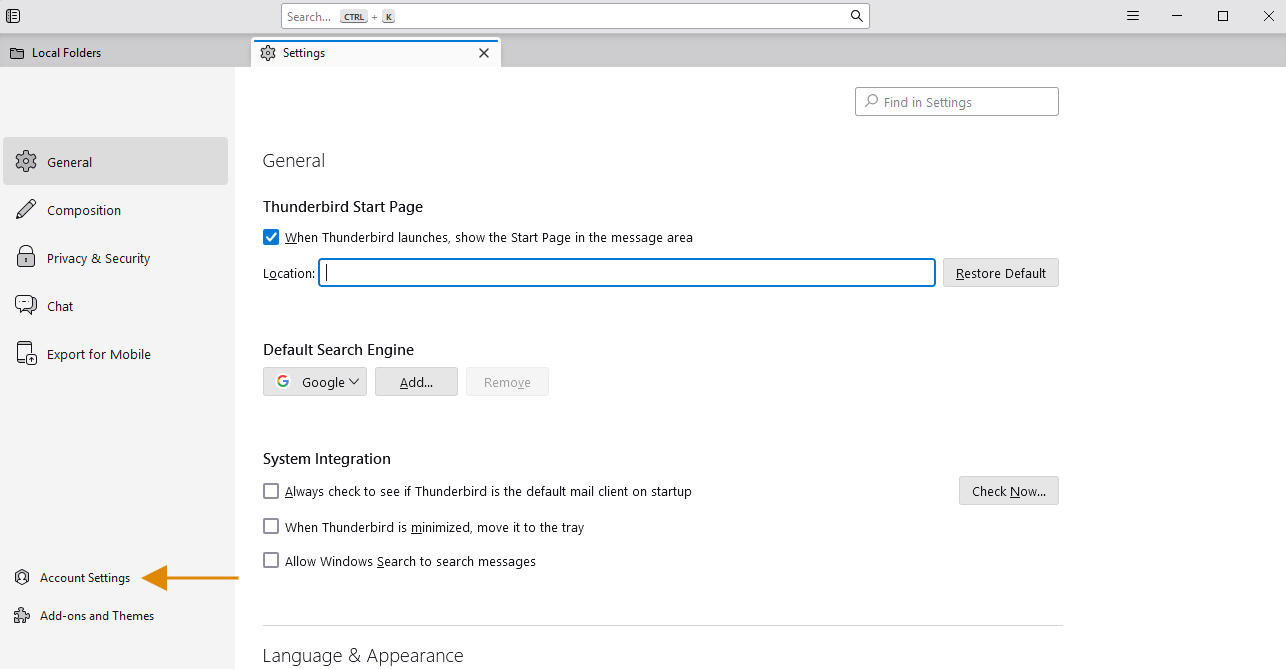Open the Privacy & Security category
1286x669 pixels.
pyautogui.click(x=116, y=258)
